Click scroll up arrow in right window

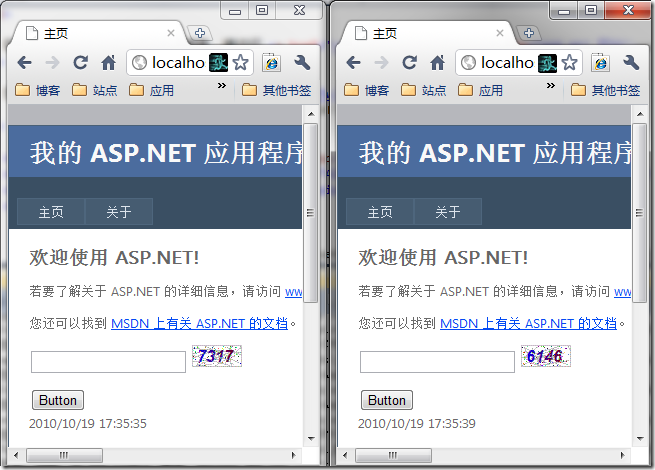coord(640,114)
